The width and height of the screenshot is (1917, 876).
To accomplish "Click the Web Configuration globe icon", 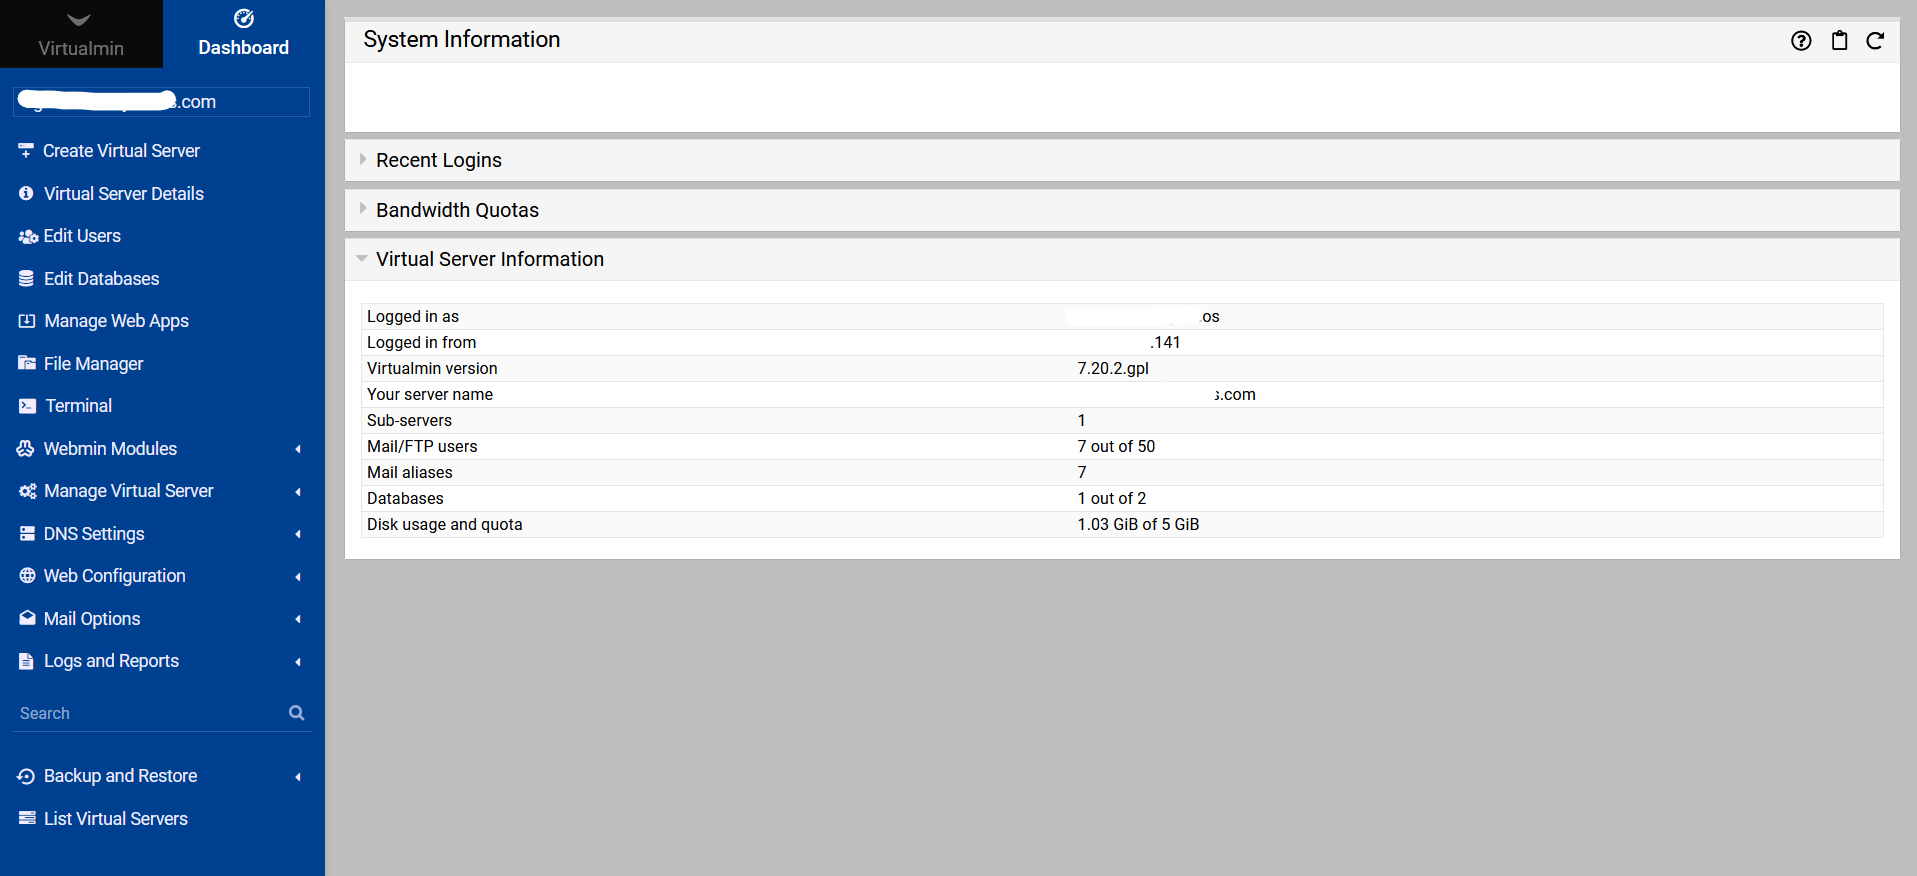I will pos(27,576).
